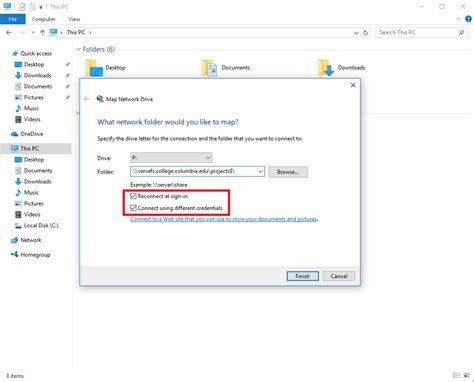The height and width of the screenshot is (382, 474).
Task: Cancel the Map Network Drive dialog
Action: tap(339, 276)
